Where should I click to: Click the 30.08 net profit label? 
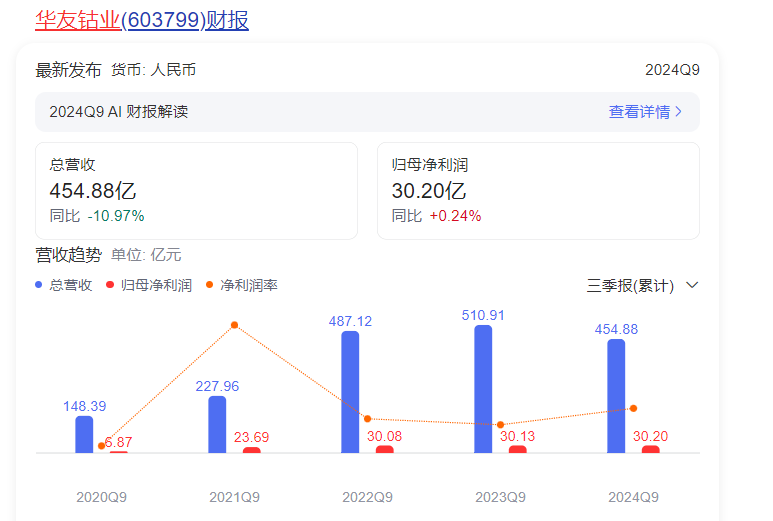pyautogui.click(x=385, y=436)
